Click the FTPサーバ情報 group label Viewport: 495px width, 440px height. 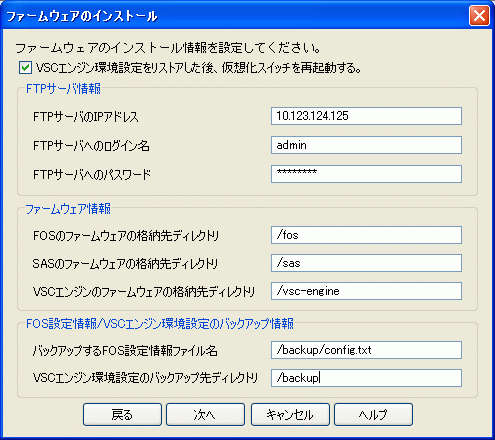click(x=63, y=89)
